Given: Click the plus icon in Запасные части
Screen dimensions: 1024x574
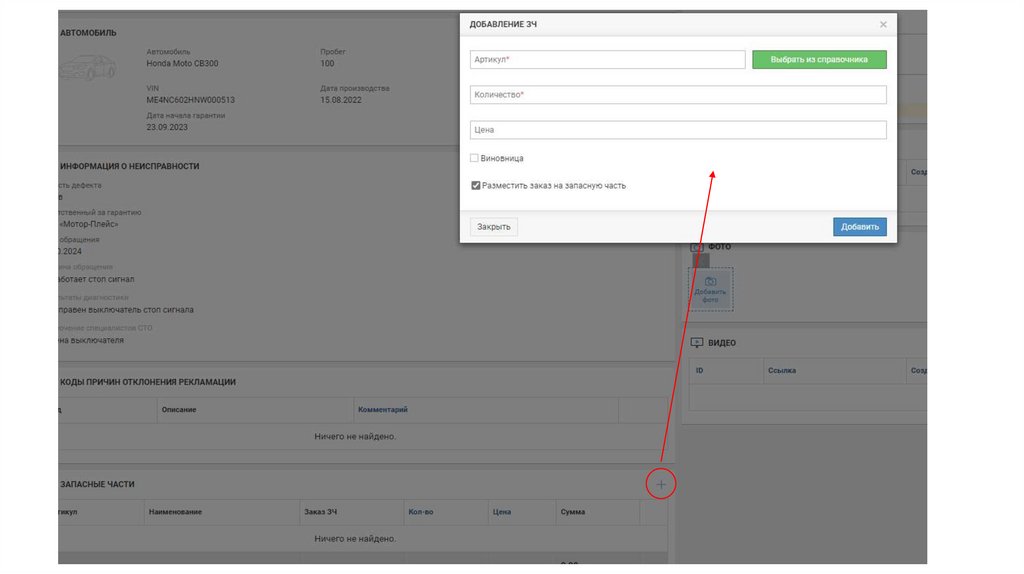Looking at the screenshot, I should [661, 484].
